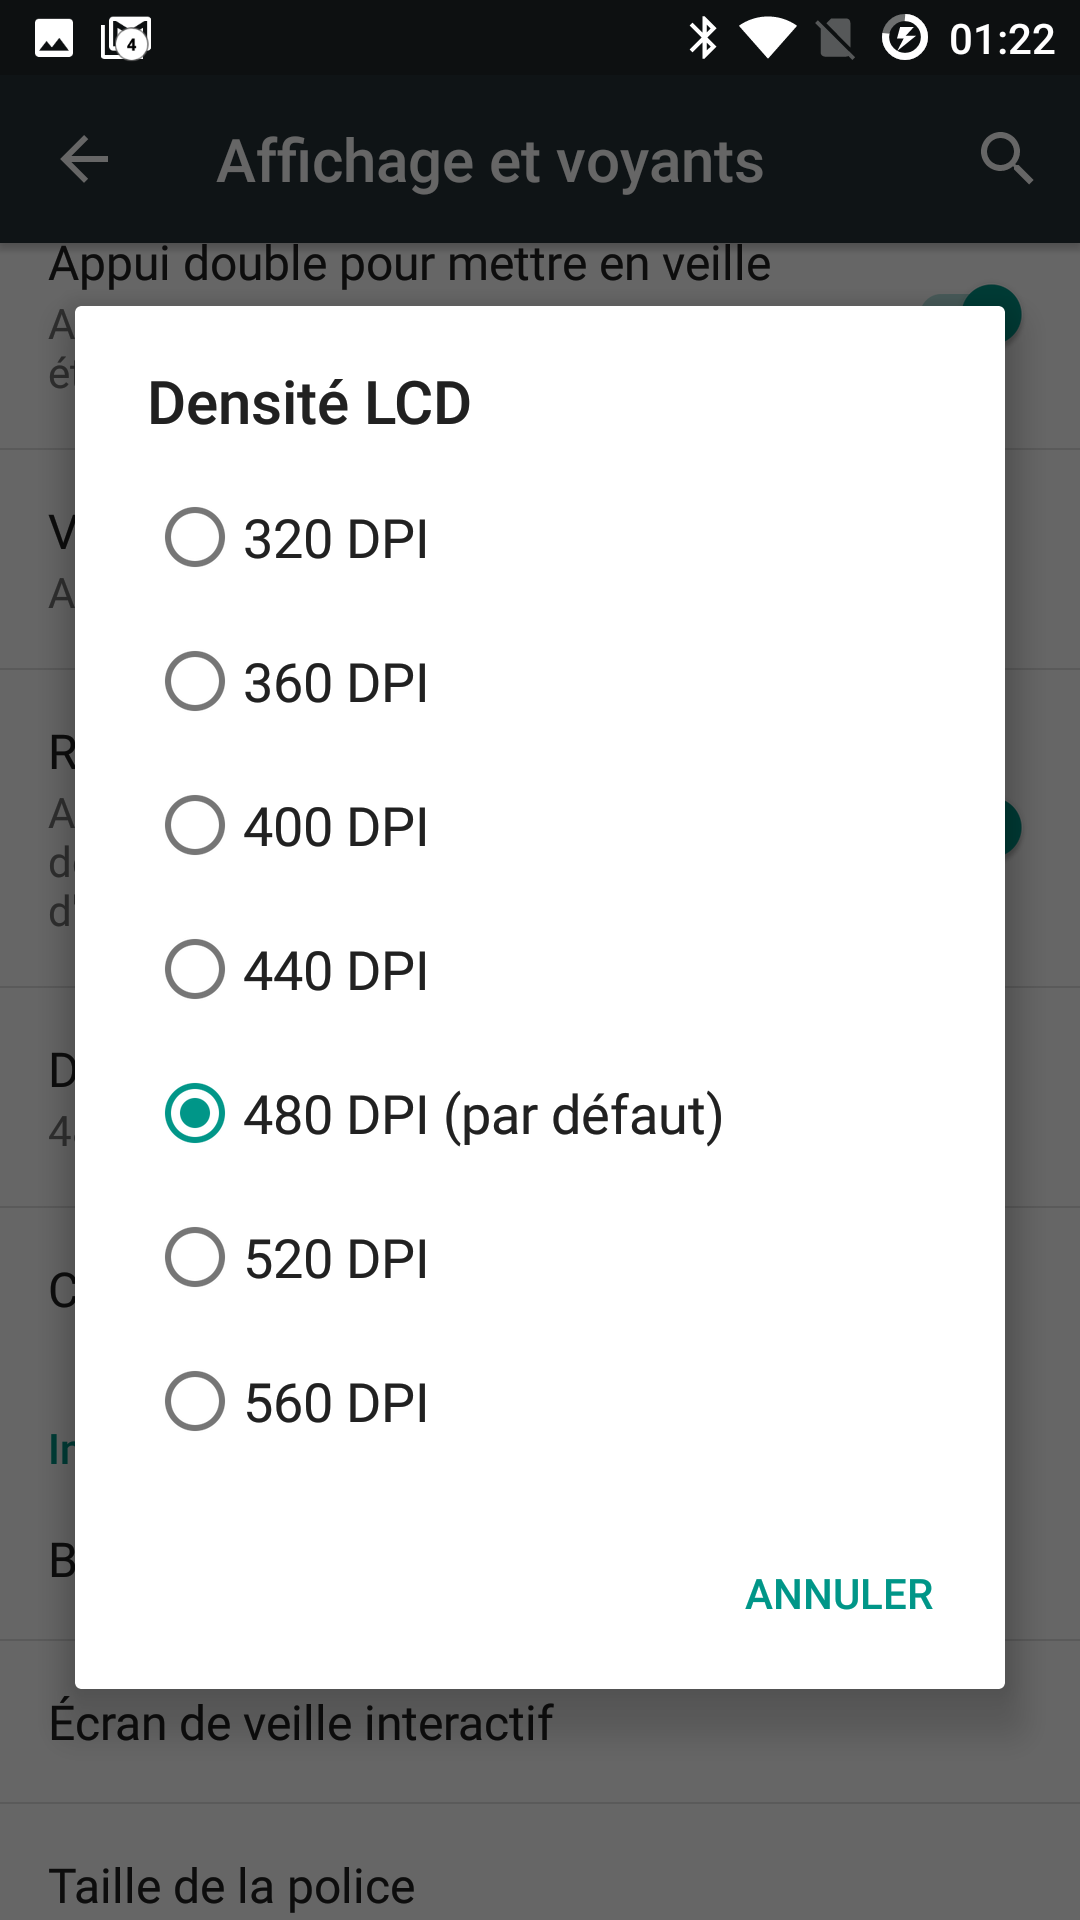Tap the battery charging icon
Screen dimensions: 1080x1920
905,39
